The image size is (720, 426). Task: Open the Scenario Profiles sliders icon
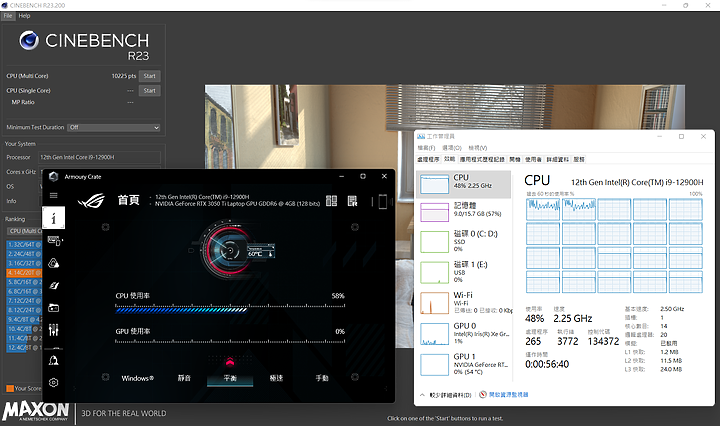coord(54,330)
